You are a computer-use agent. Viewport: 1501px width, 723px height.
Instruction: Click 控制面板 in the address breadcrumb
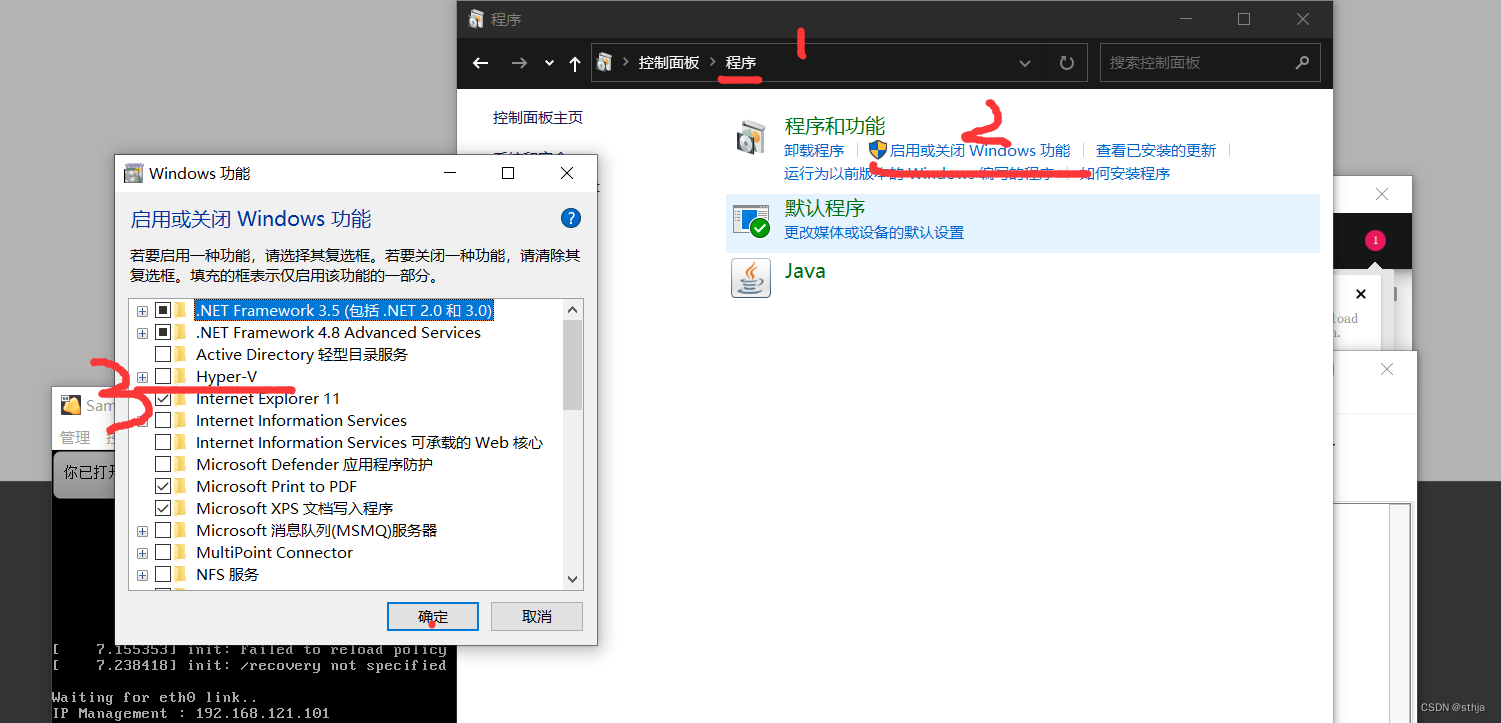669,62
